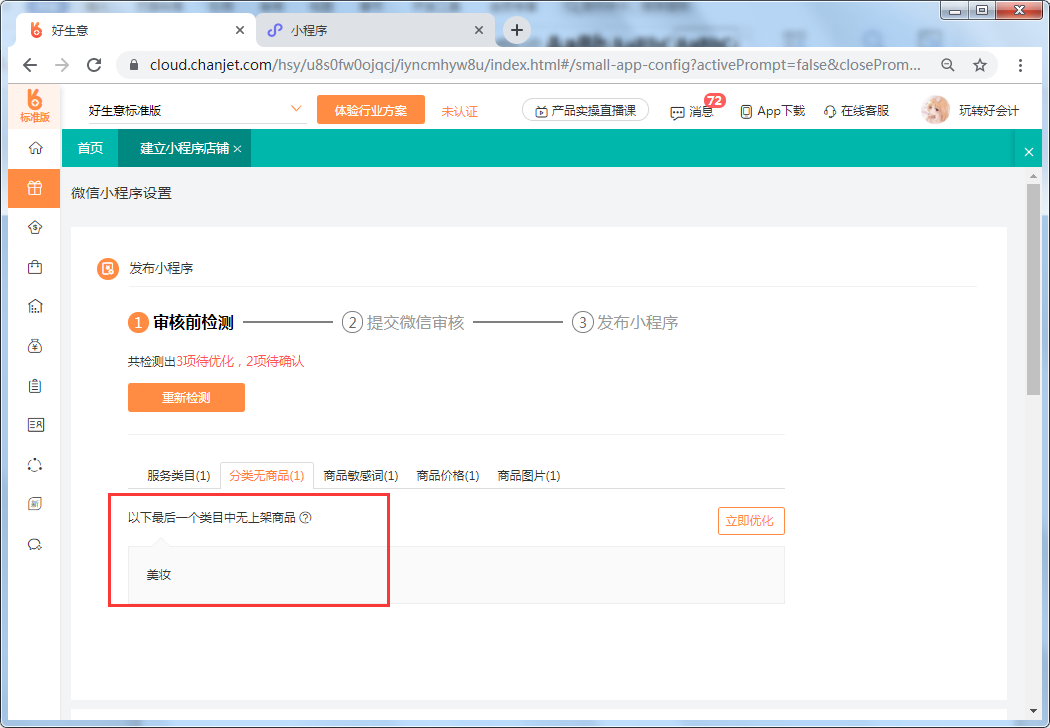The width and height of the screenshot is (1050, 728).
Task: Open the warehouse sidebar icon
Action: [35, 307]
